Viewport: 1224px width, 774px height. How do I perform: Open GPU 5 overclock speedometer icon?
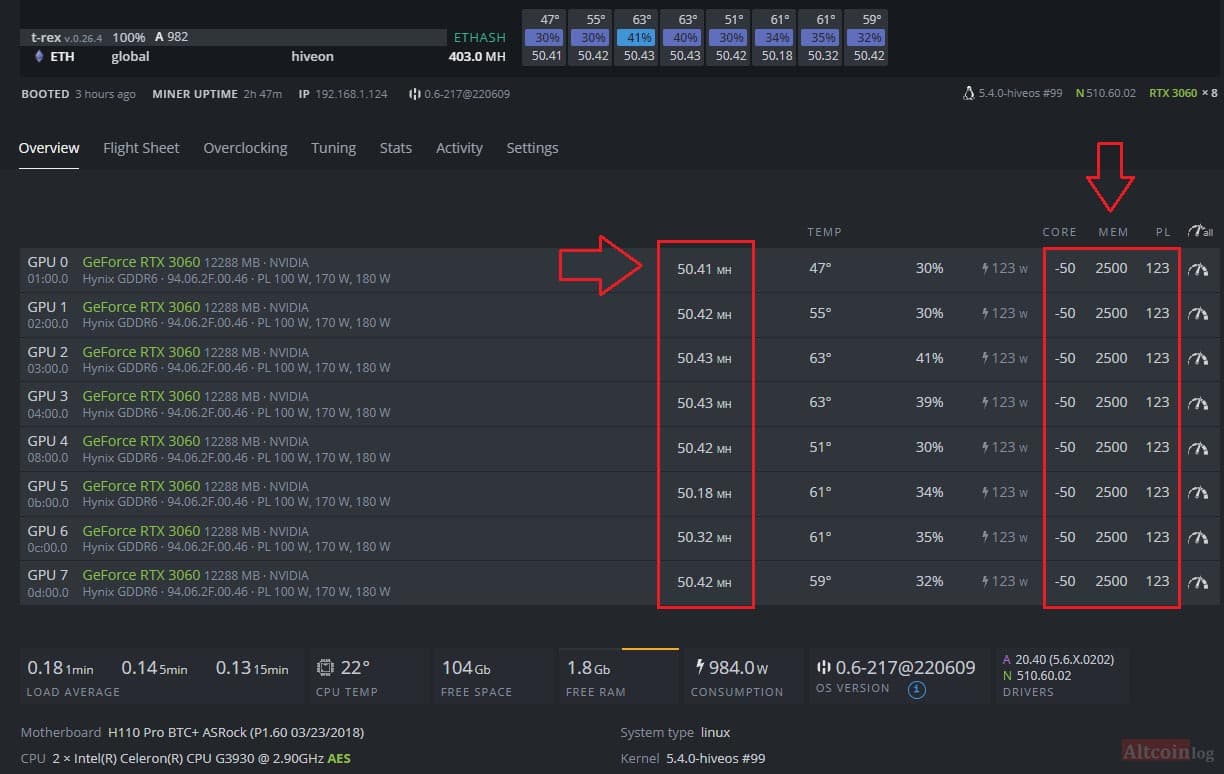1198,492
